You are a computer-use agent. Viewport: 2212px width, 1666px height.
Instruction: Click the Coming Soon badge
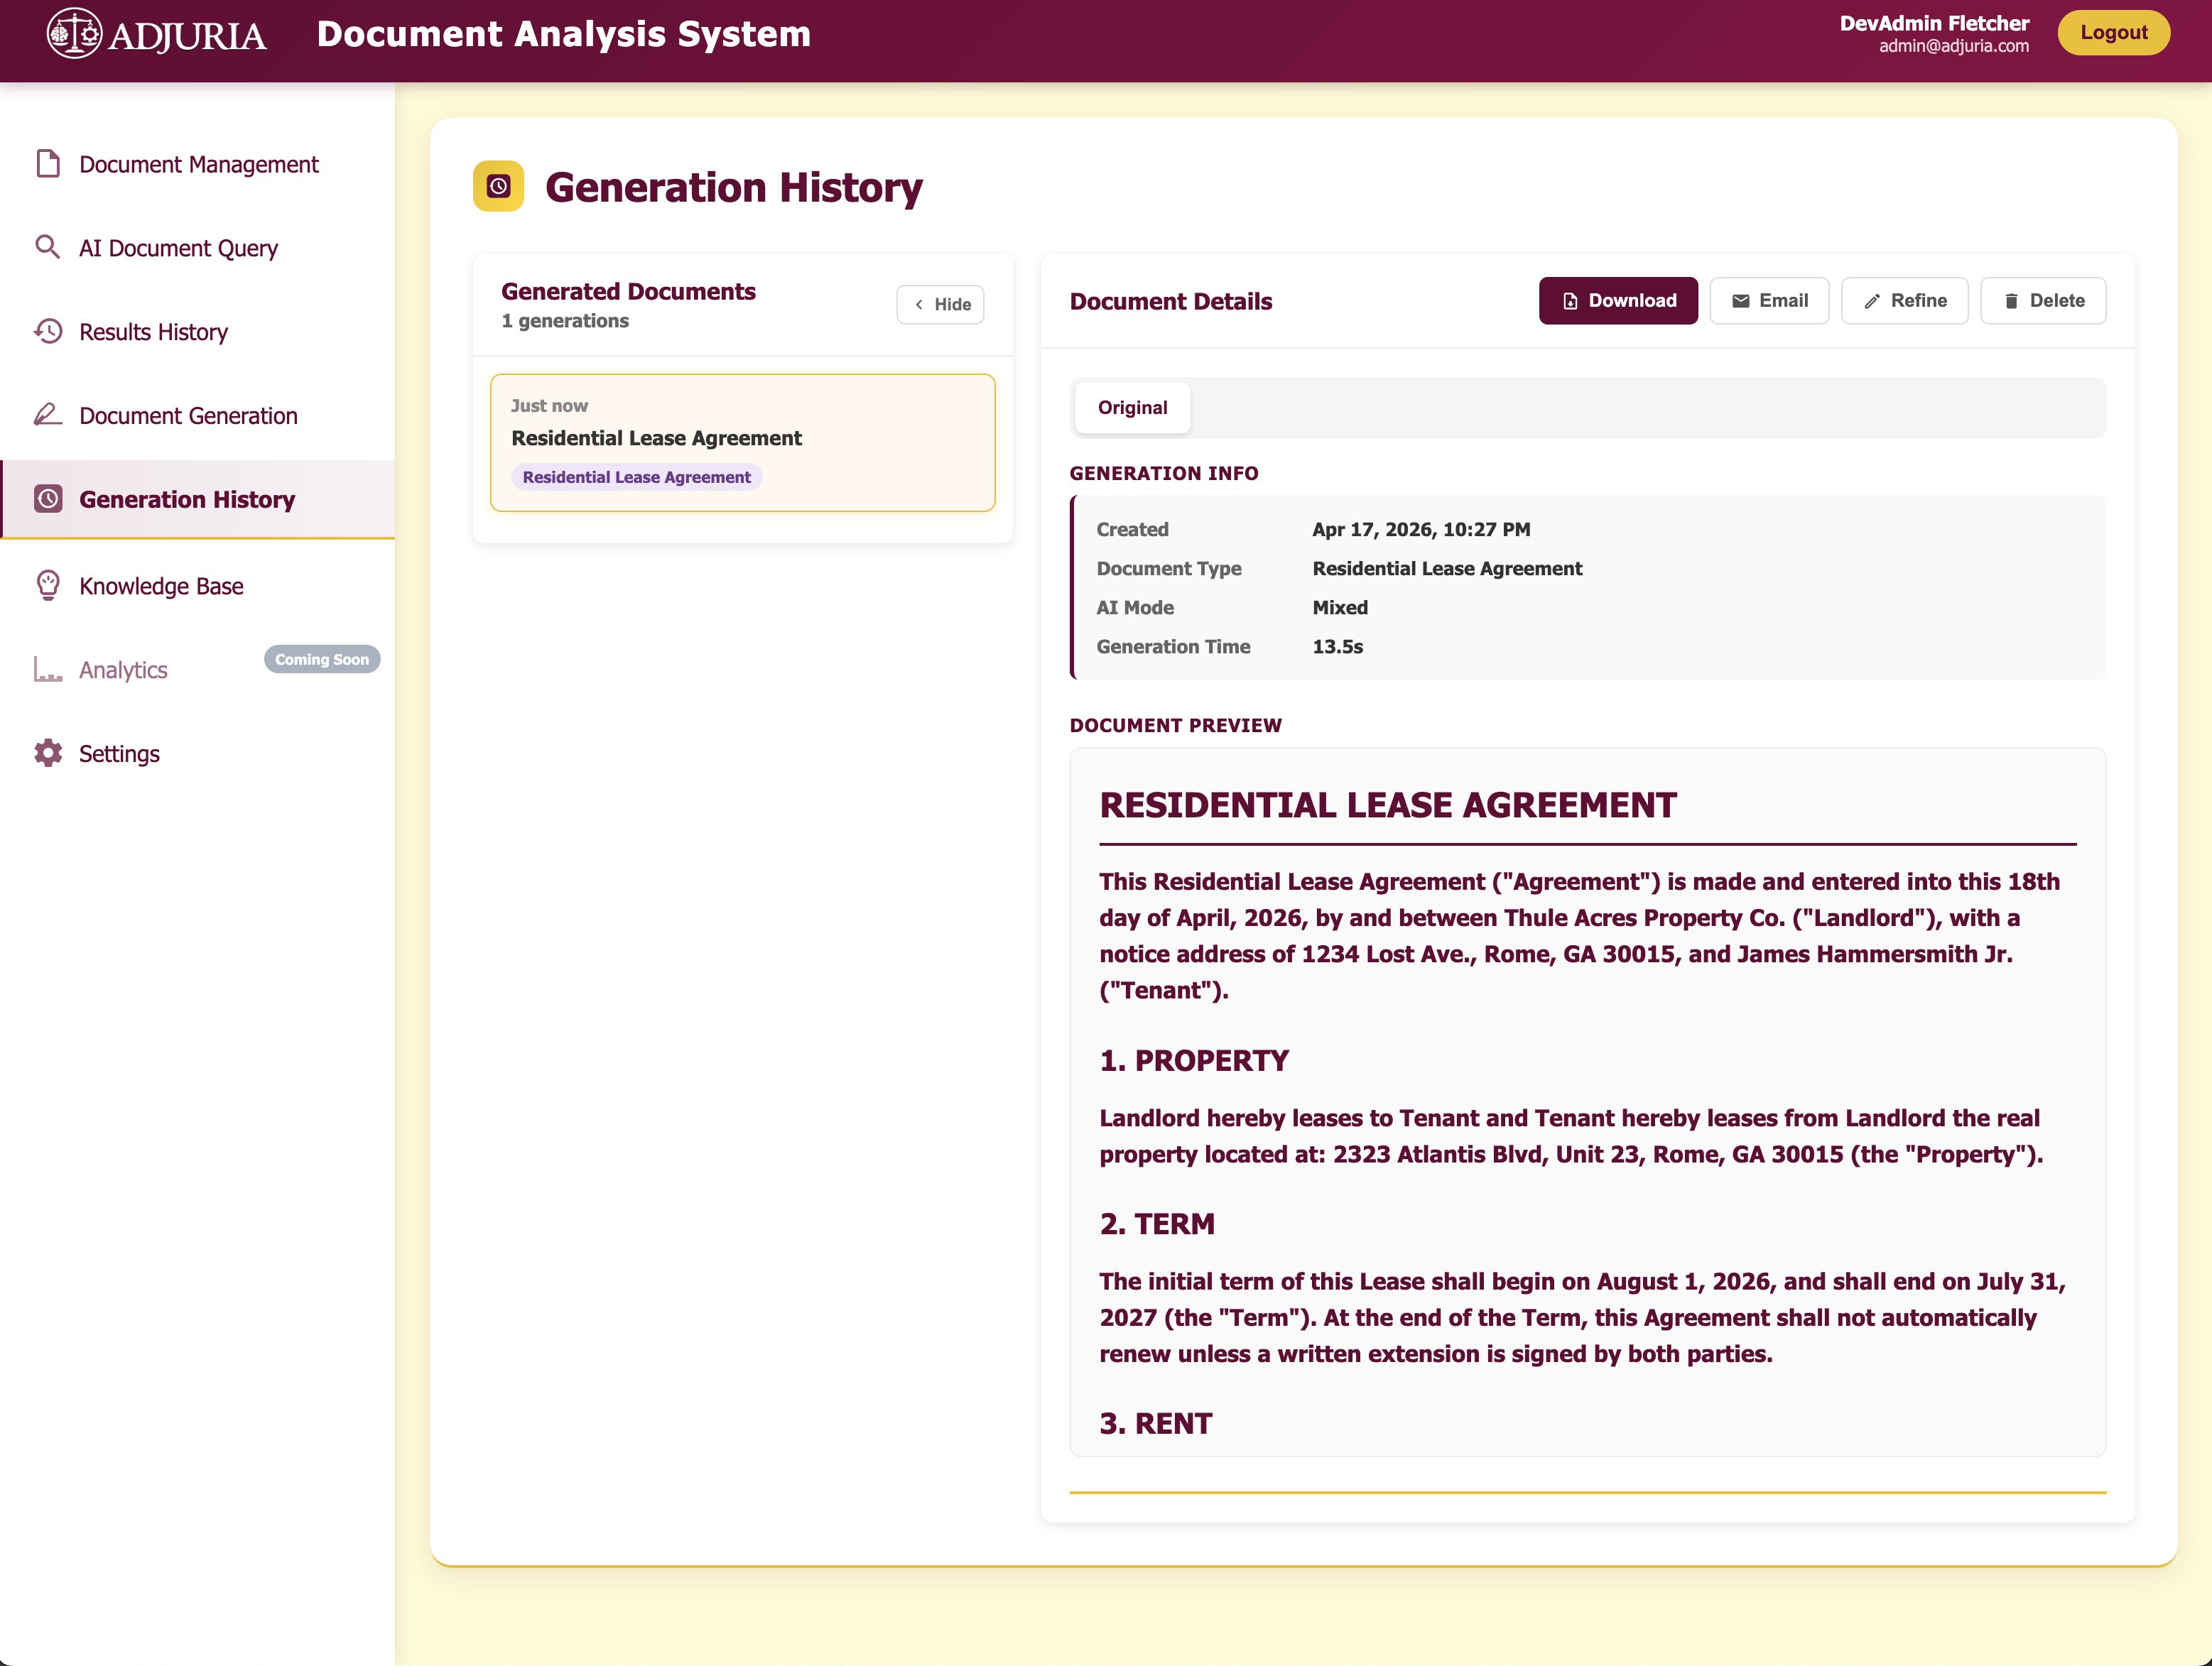coord(322,659)
